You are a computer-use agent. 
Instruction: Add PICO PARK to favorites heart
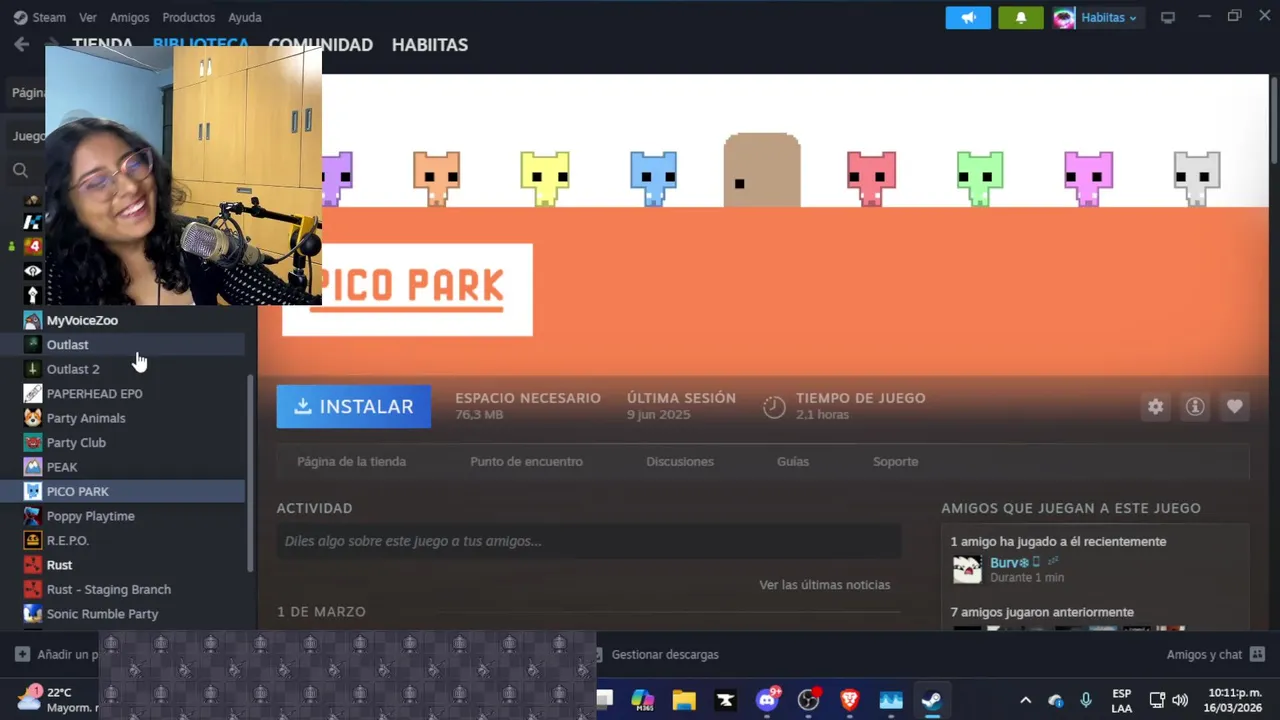(1235, 406)
